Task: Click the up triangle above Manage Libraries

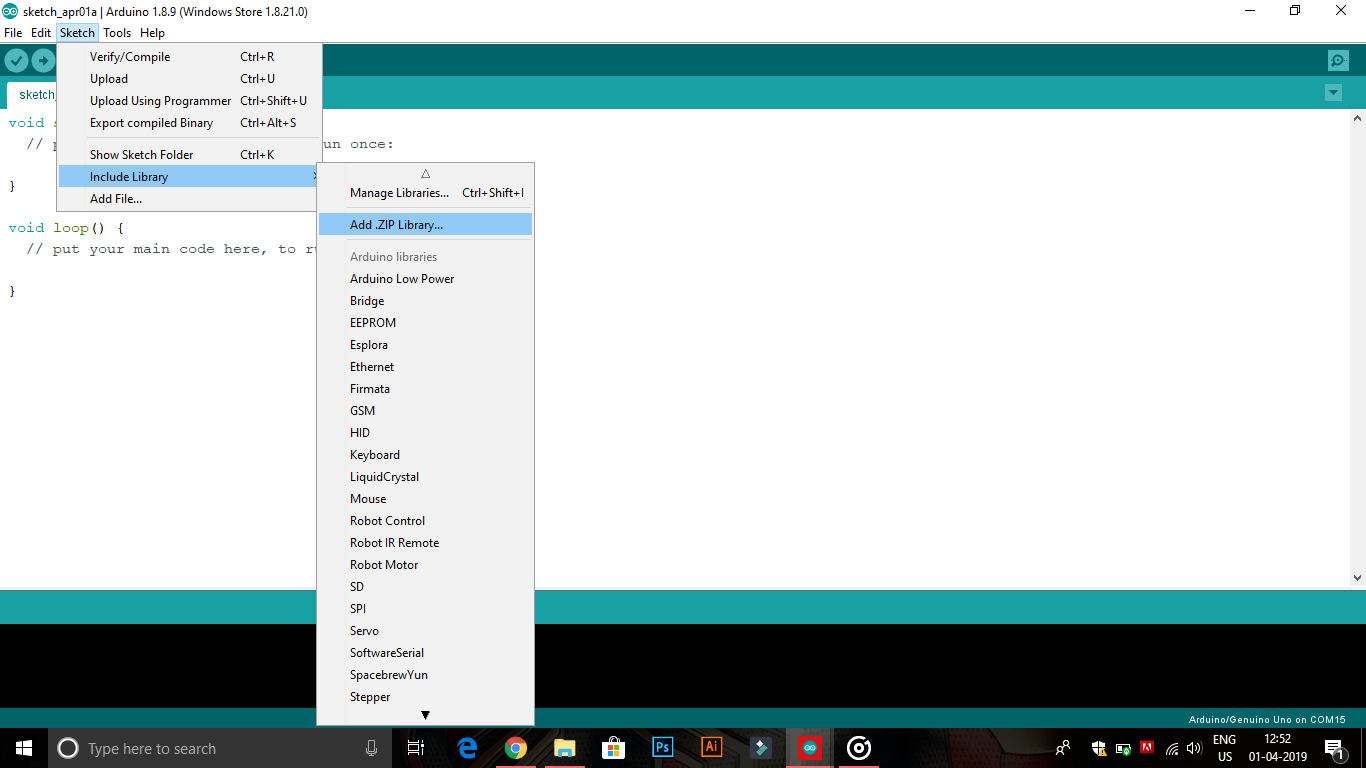Action: pos(426,173)
